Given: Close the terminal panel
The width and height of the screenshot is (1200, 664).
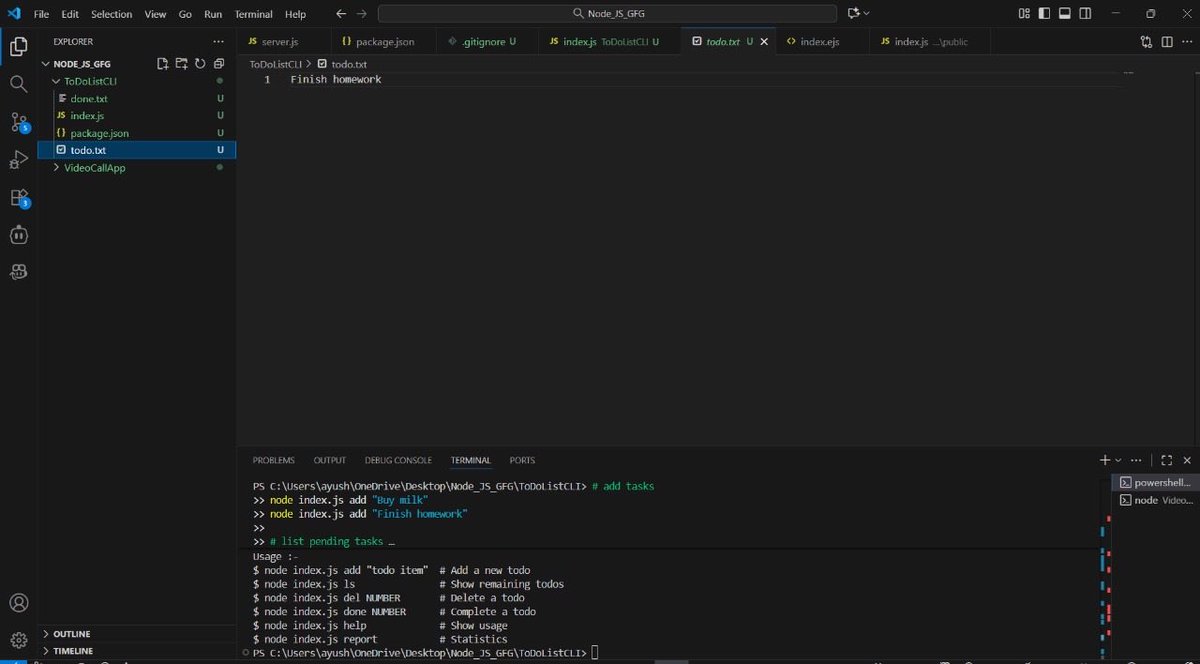Looking at the screenshot, I should (1187, 460).
